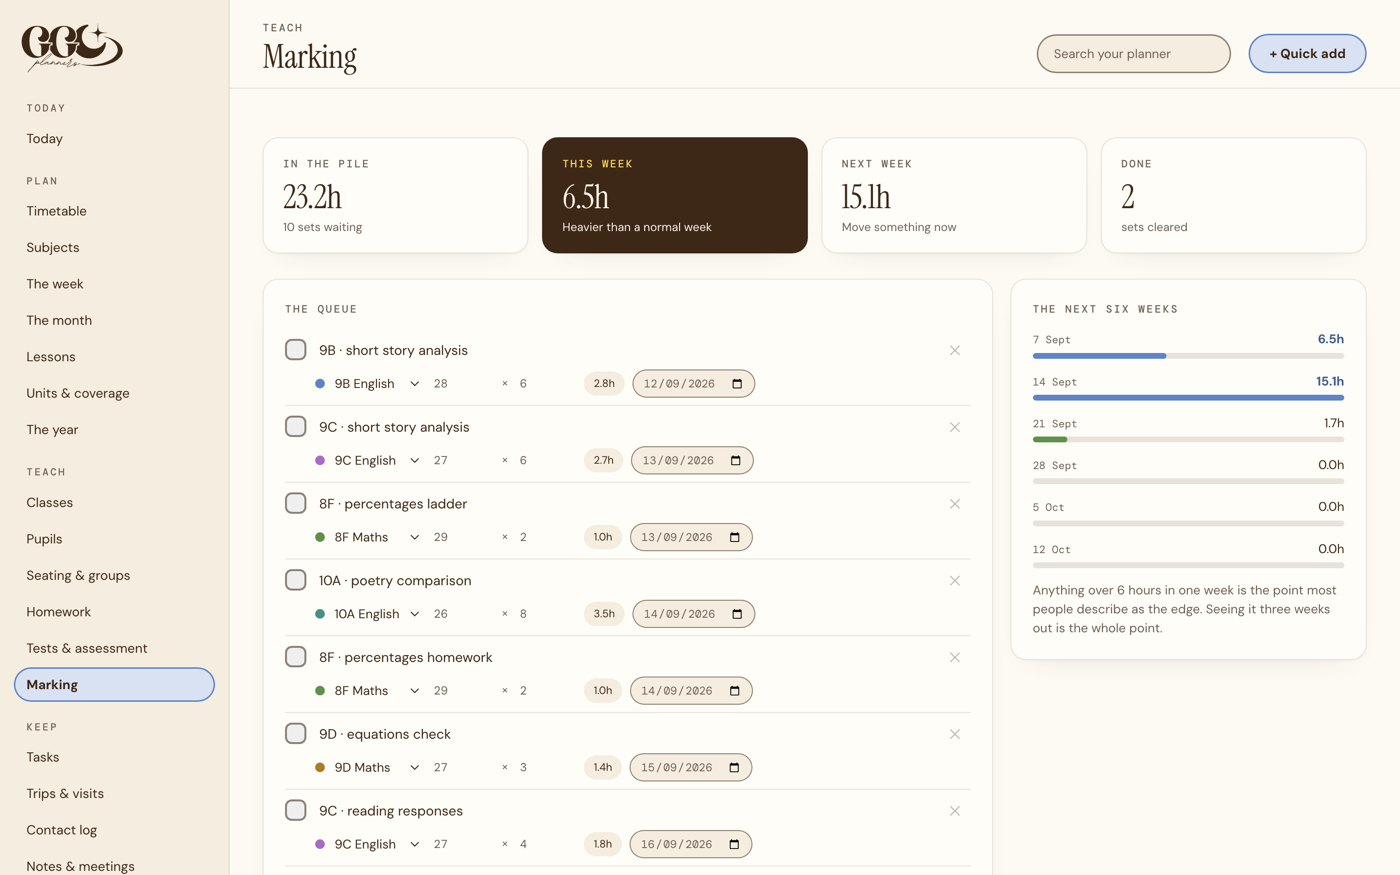The width and height of the screenshot is (1400, 875).
Task: Open calendar icon on percentages homework date
Action: (735, 691)
